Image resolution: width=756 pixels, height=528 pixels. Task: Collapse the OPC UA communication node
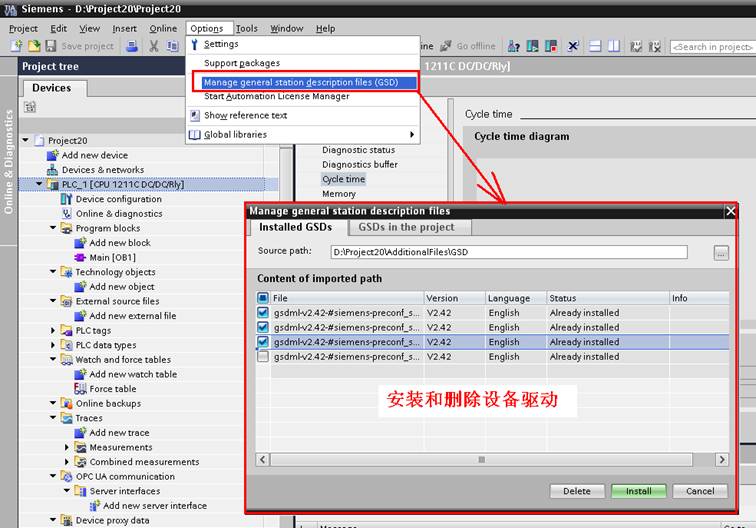click(53, 476)
